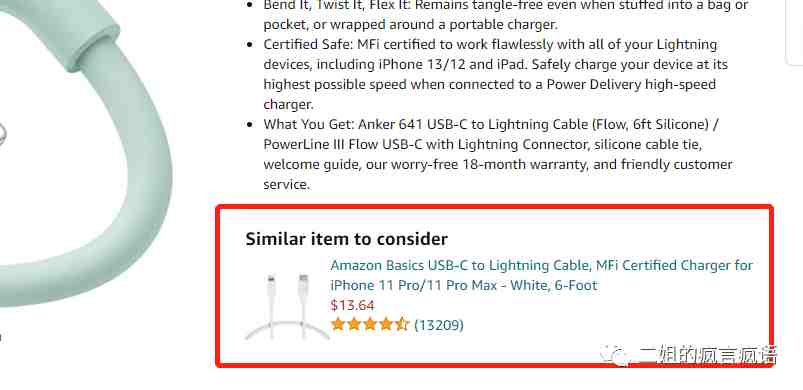
Task: Click the 'Certified Safe' bullet paragraph
Action: point(496,74)
